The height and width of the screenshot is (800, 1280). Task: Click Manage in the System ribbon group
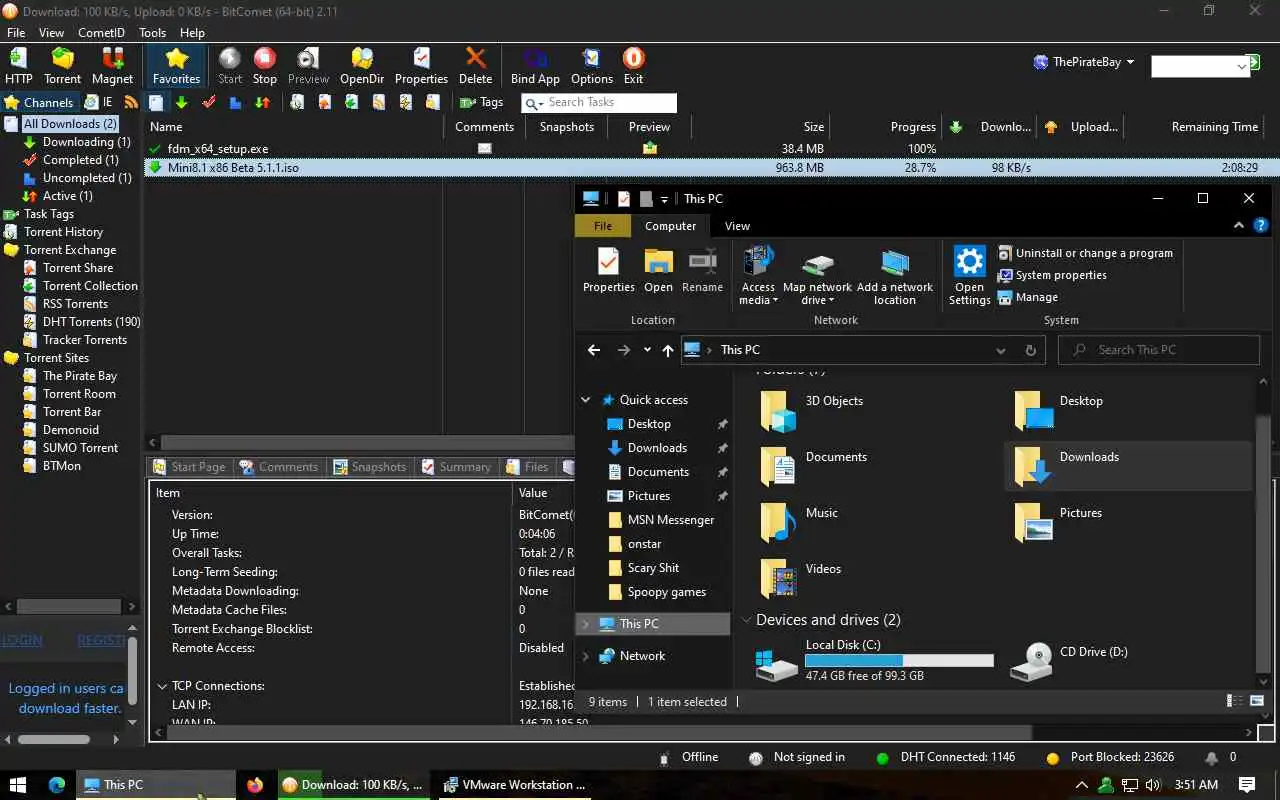pyautogui.click(x=1027, y=297)
